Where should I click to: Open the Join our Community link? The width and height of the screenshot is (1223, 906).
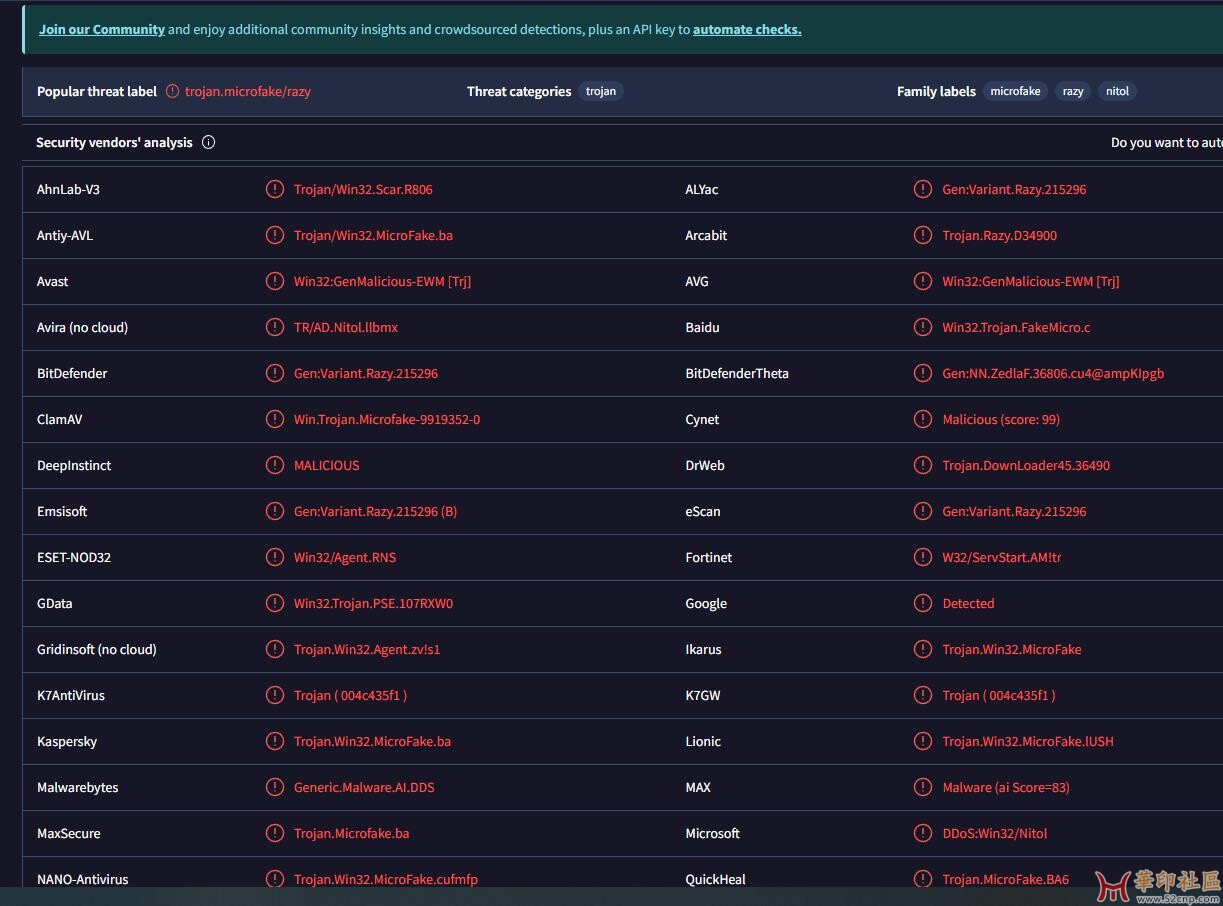102,29
